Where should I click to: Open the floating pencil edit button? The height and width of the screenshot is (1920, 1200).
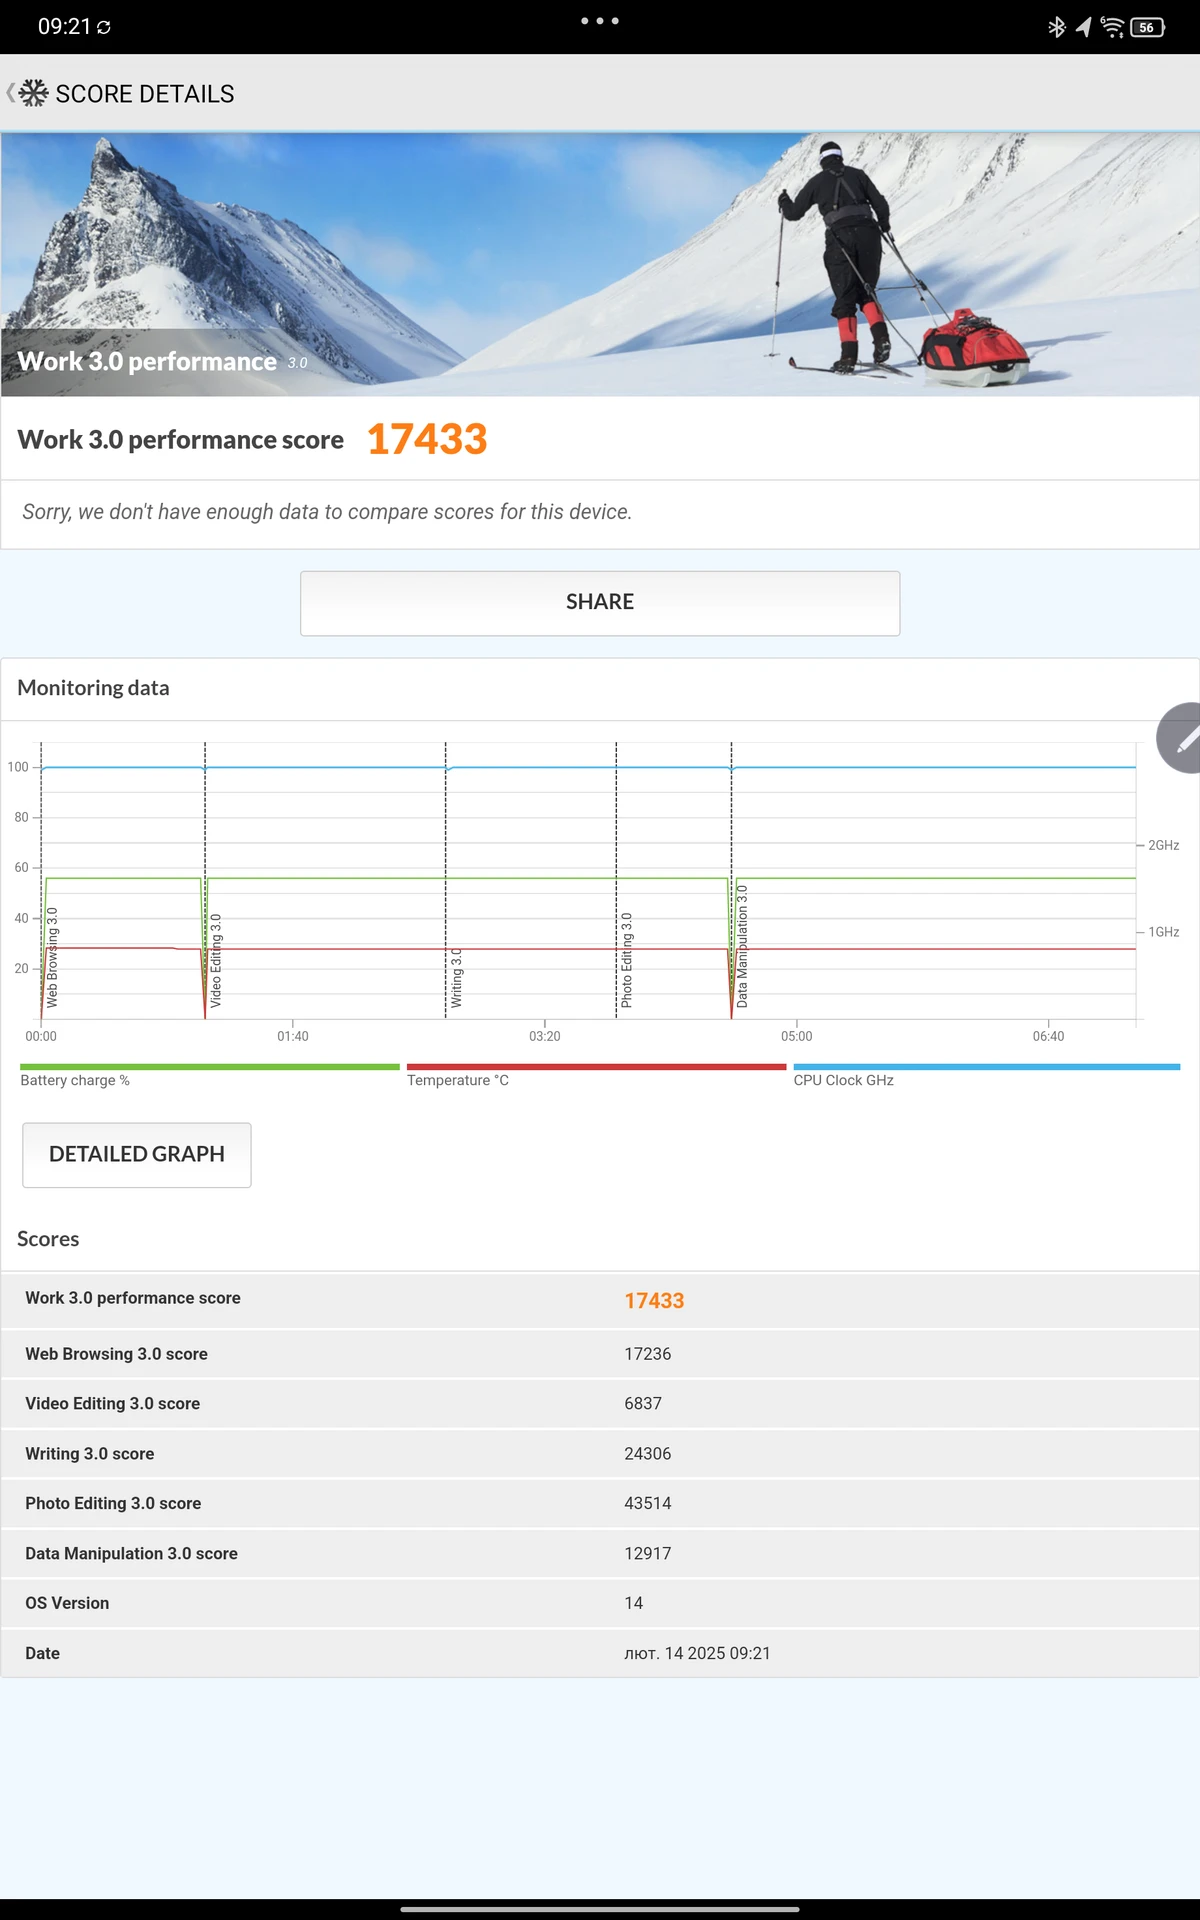coord(1180,738)
